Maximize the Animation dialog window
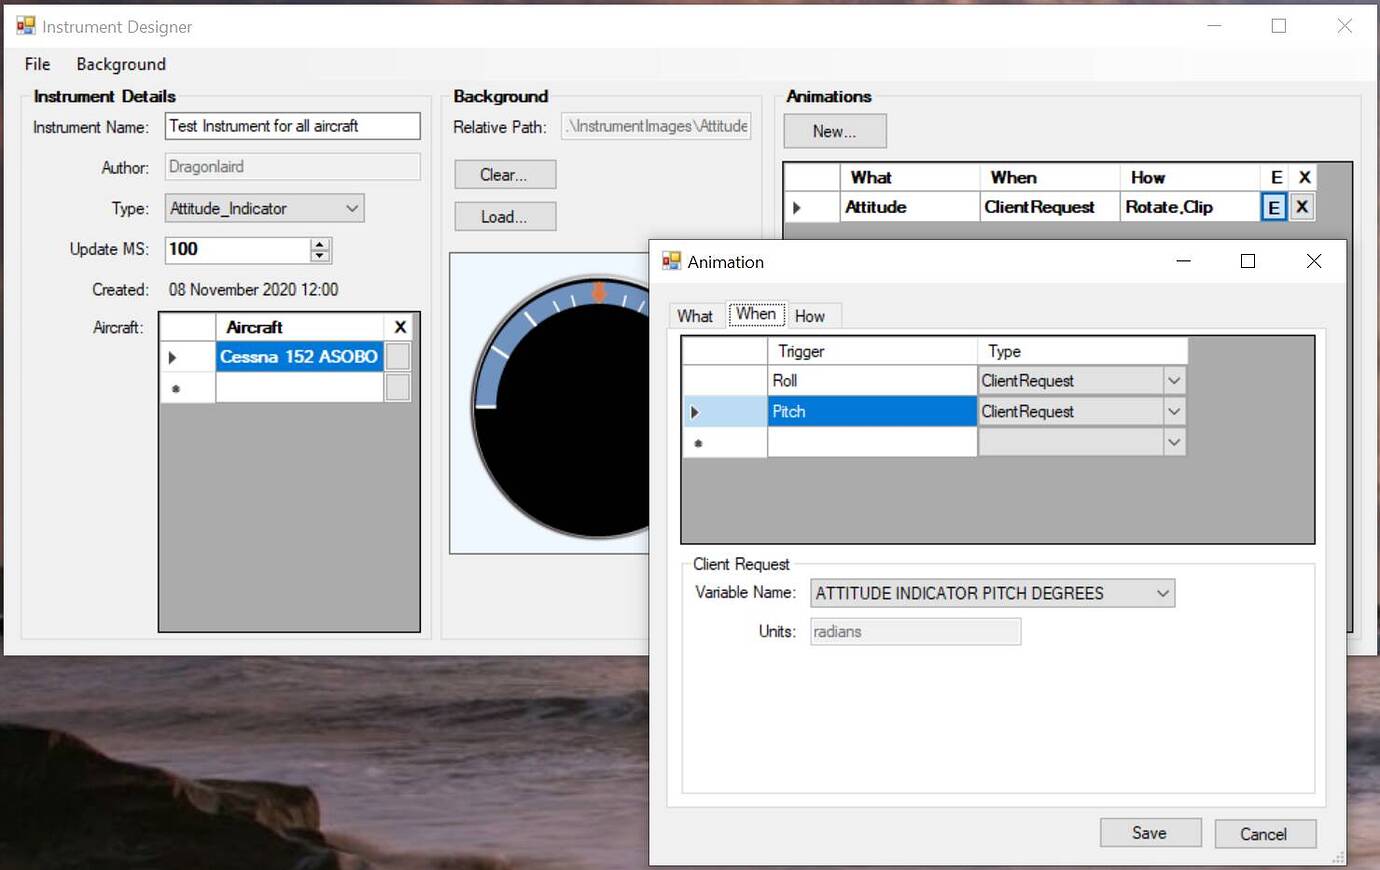 click(x=1248, y=261)
